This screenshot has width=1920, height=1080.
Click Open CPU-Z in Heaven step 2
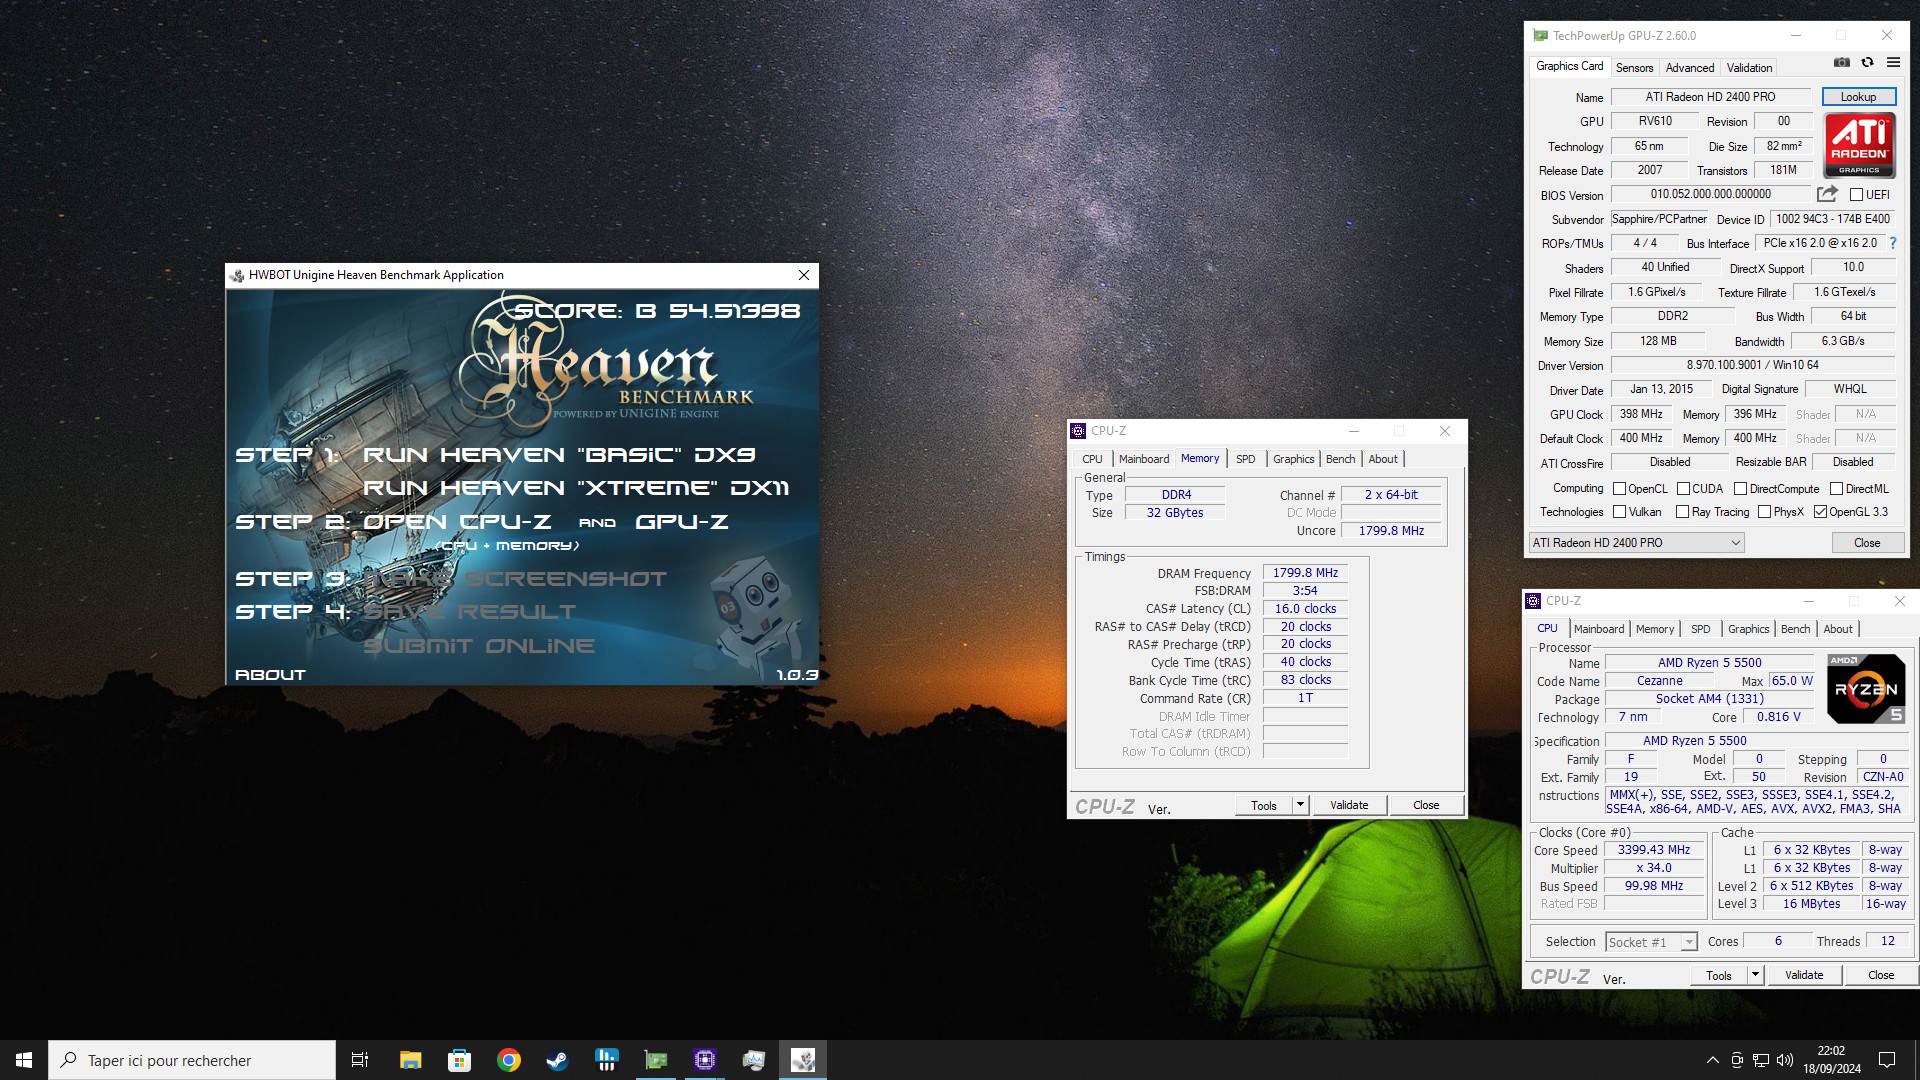click(x=457, y=522)
